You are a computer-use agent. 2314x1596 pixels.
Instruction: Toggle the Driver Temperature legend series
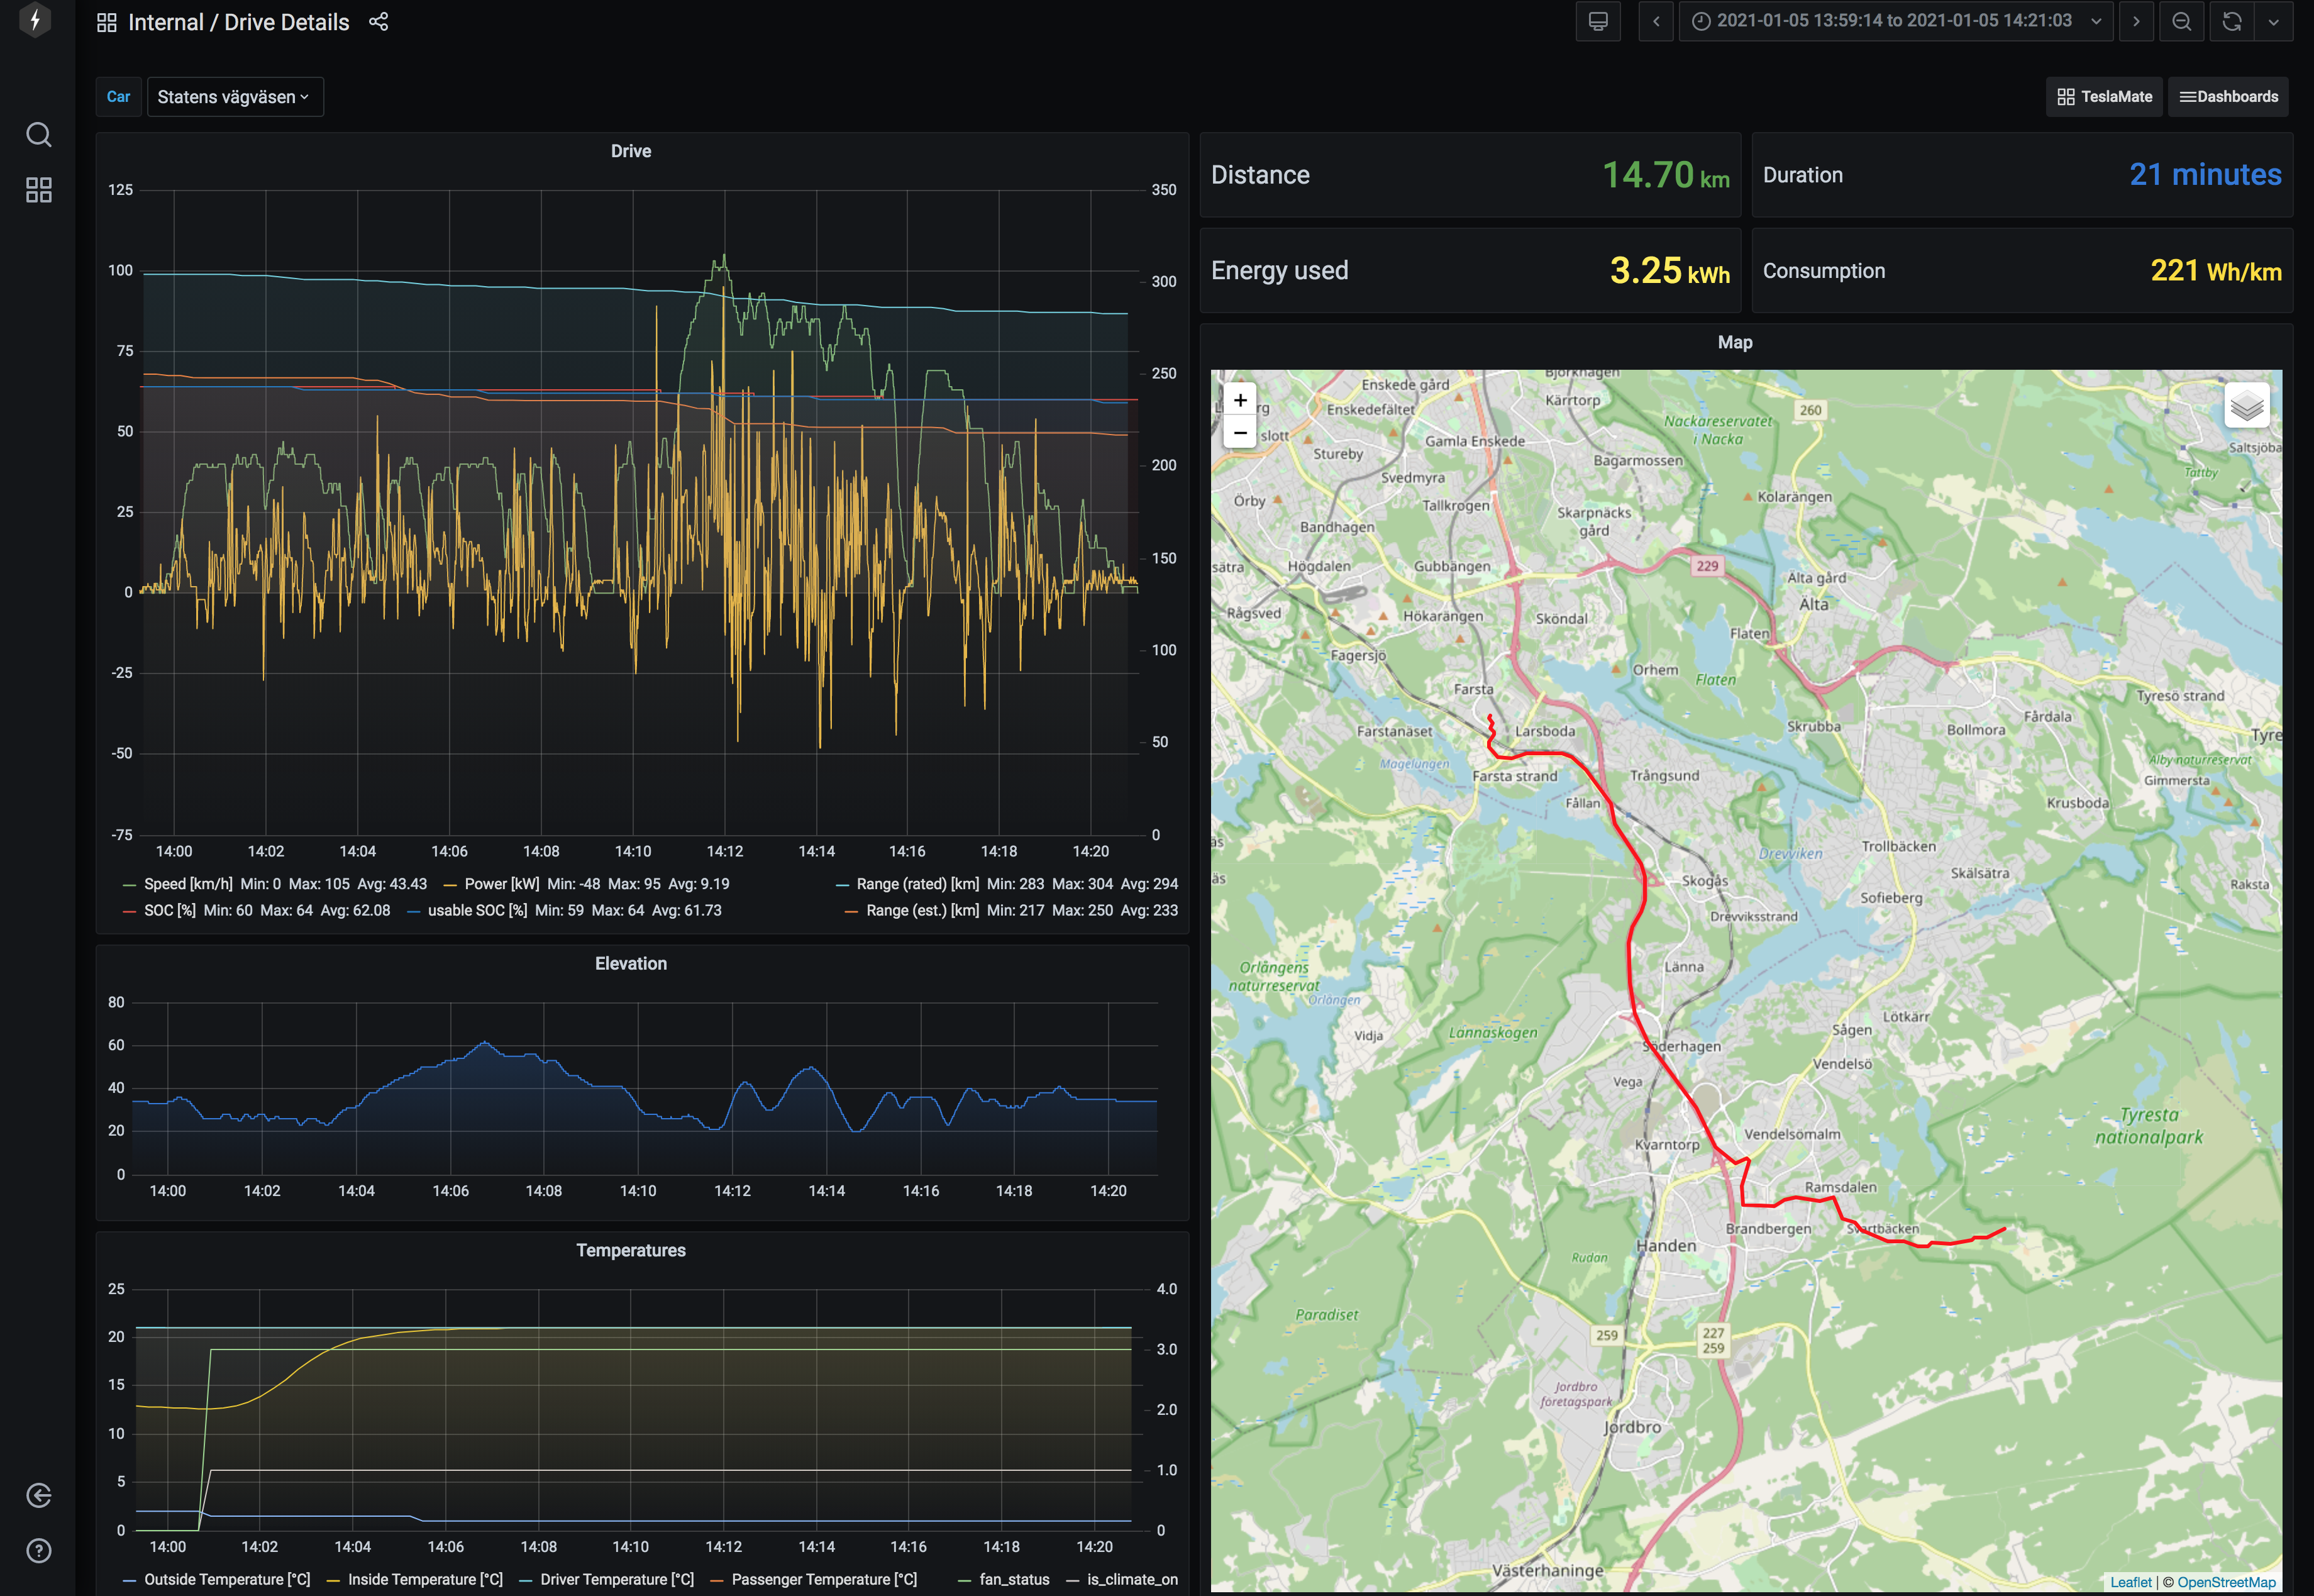click(617, 1579)
